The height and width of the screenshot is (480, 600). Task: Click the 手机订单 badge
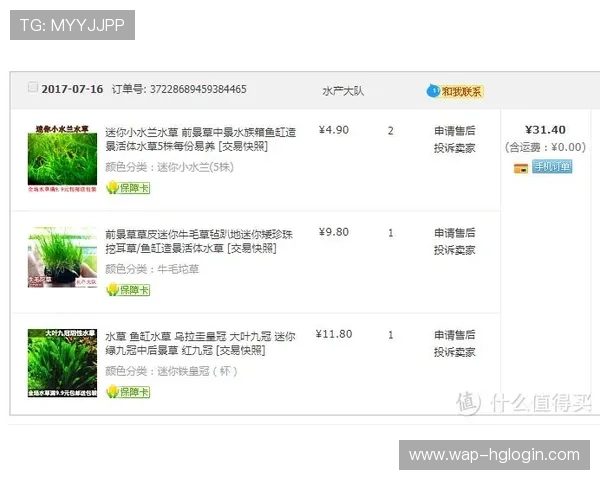point(552,167)
